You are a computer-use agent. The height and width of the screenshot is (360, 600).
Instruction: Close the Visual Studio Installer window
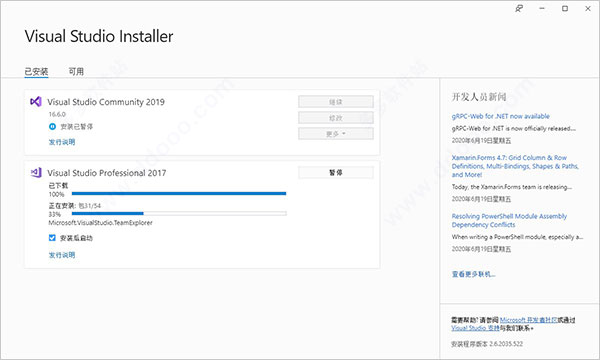(588, 8)
